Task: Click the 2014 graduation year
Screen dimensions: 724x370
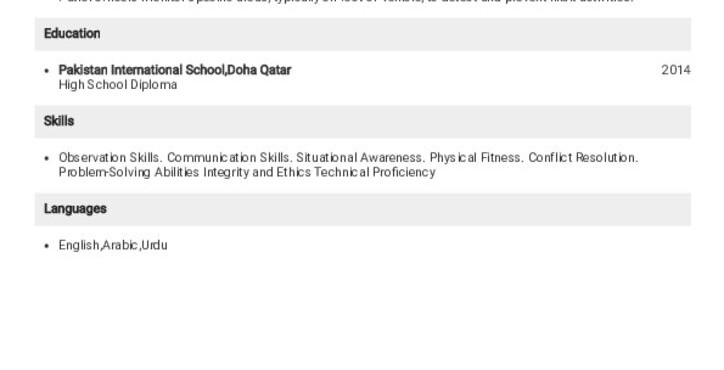Action: 676,70
